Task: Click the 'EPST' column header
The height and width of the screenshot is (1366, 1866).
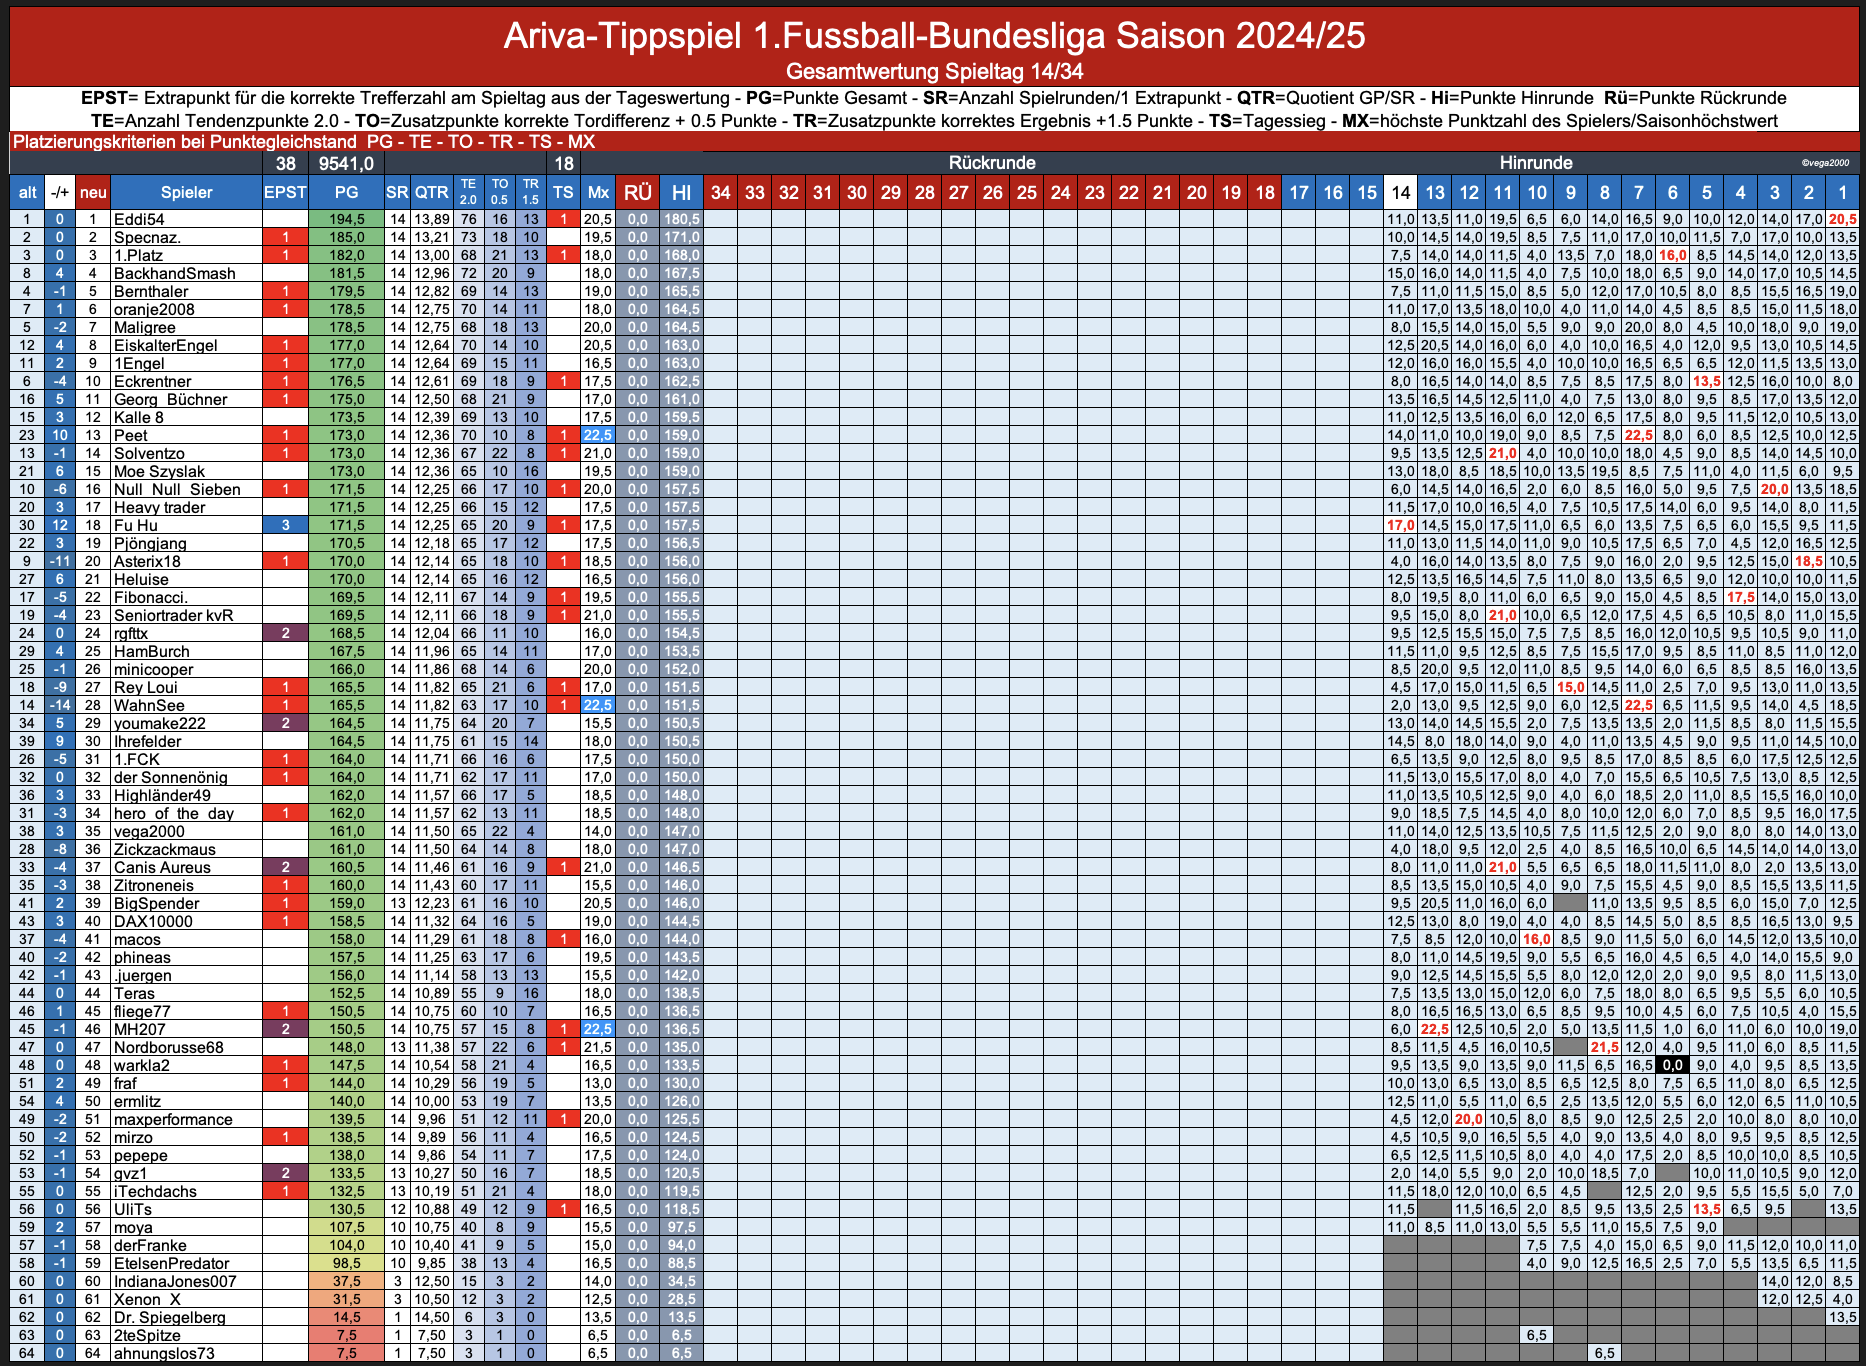Action: click(x=286, y=192)
